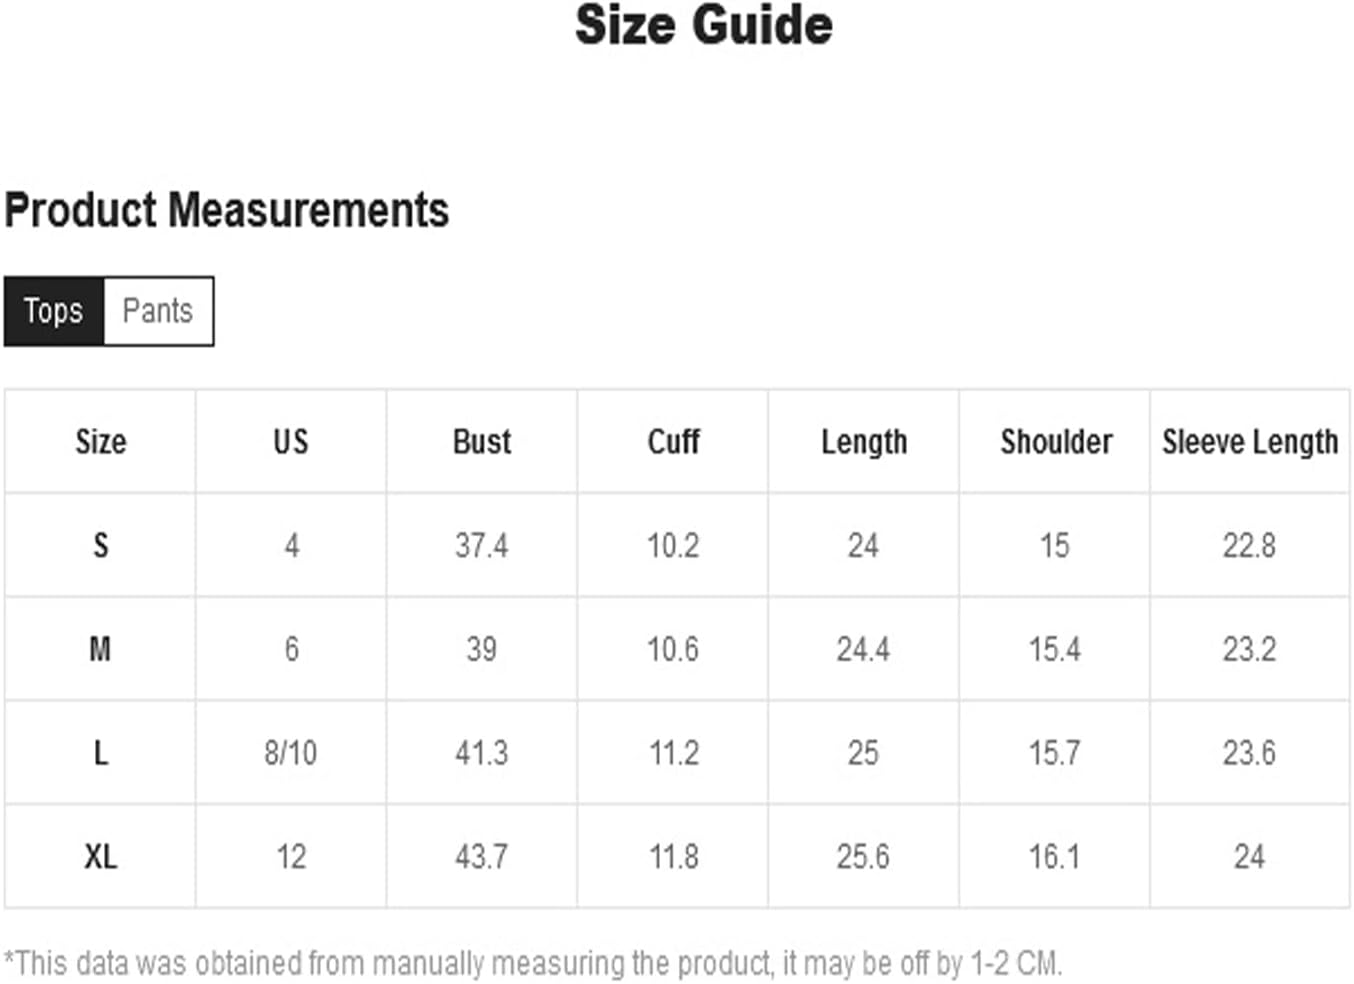The height and width of the screenshot is (984, 1354).
Task: Select the S size row label
Action: (x=100, y=545)
